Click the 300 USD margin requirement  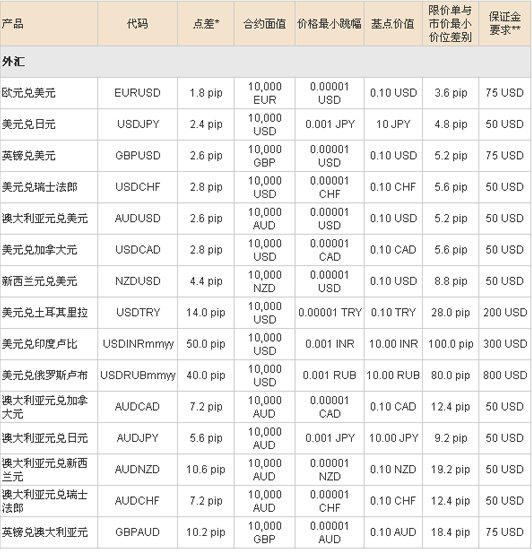505,344
